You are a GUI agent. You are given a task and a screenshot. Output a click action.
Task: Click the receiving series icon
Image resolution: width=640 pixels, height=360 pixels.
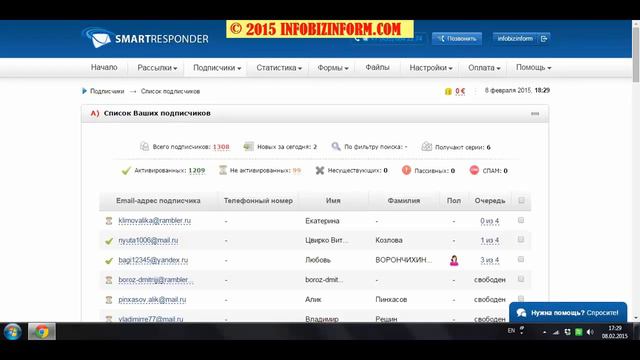click(427, 147)
